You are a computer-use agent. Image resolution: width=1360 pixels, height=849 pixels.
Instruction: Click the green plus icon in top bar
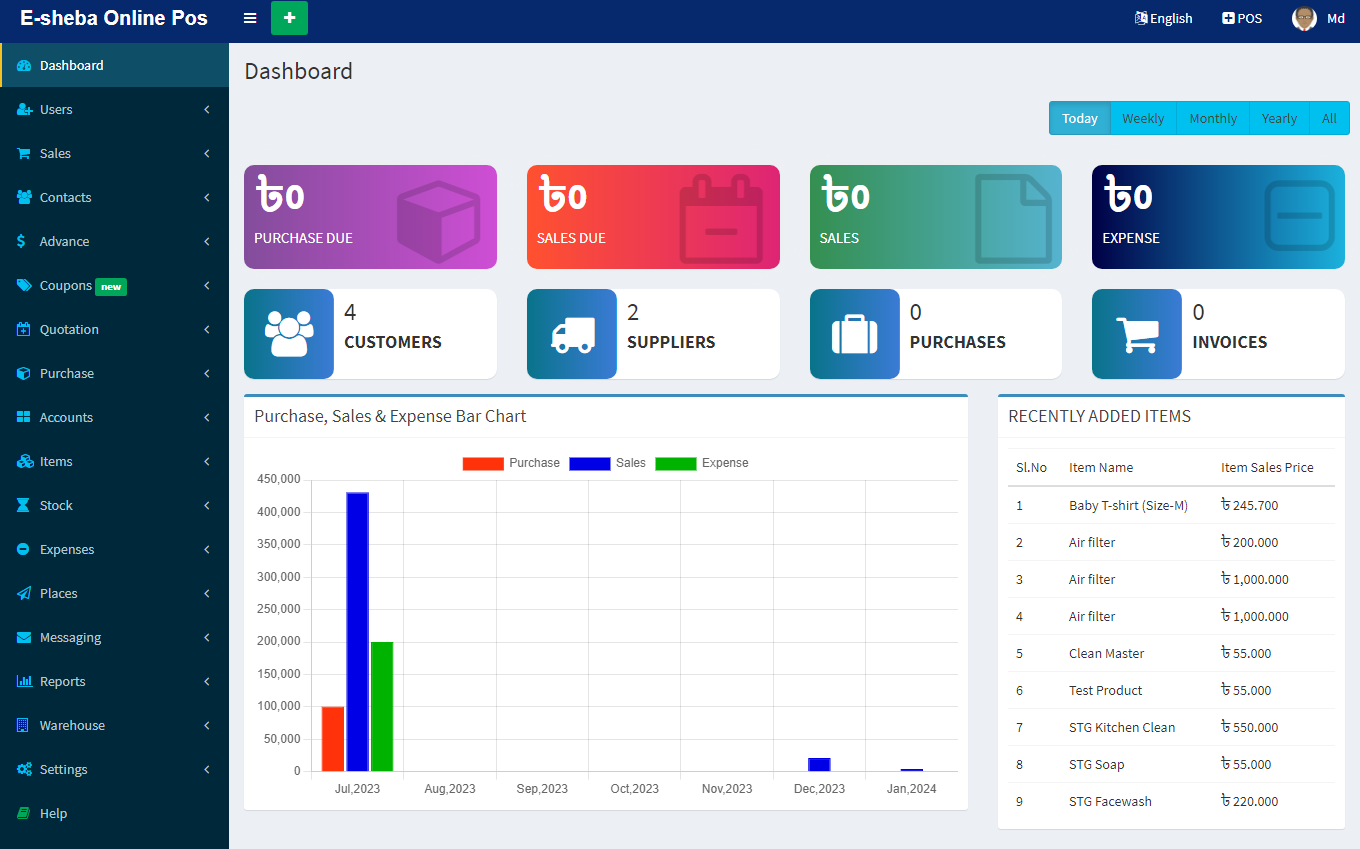pos(289,18)
